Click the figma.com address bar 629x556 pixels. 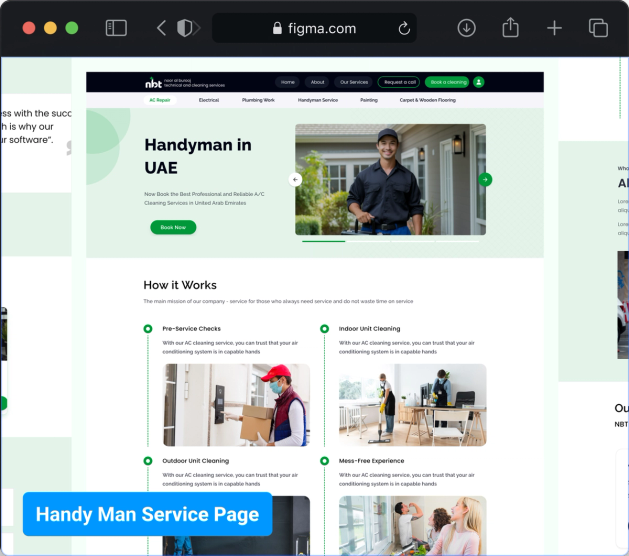click(x=314, y=28)
